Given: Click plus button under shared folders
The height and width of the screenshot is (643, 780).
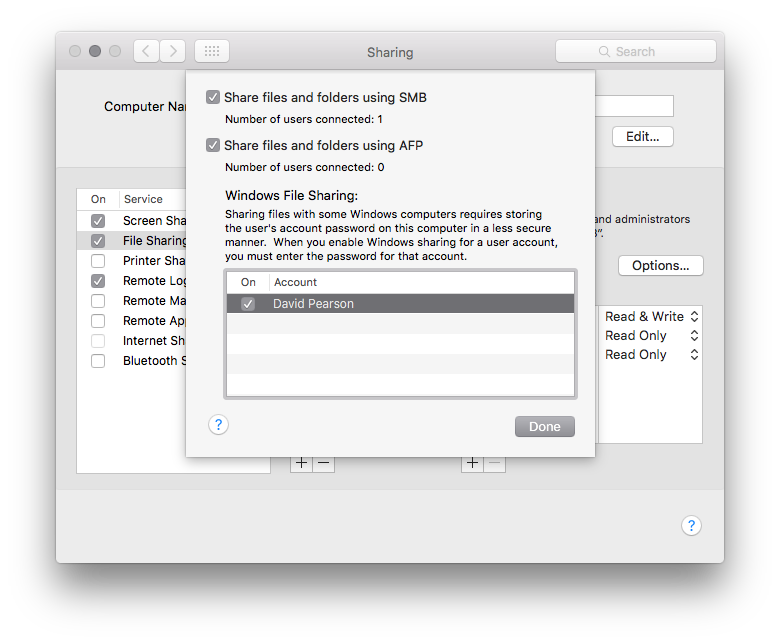Looking at the screenshot, I should click(x=302, y=463).
